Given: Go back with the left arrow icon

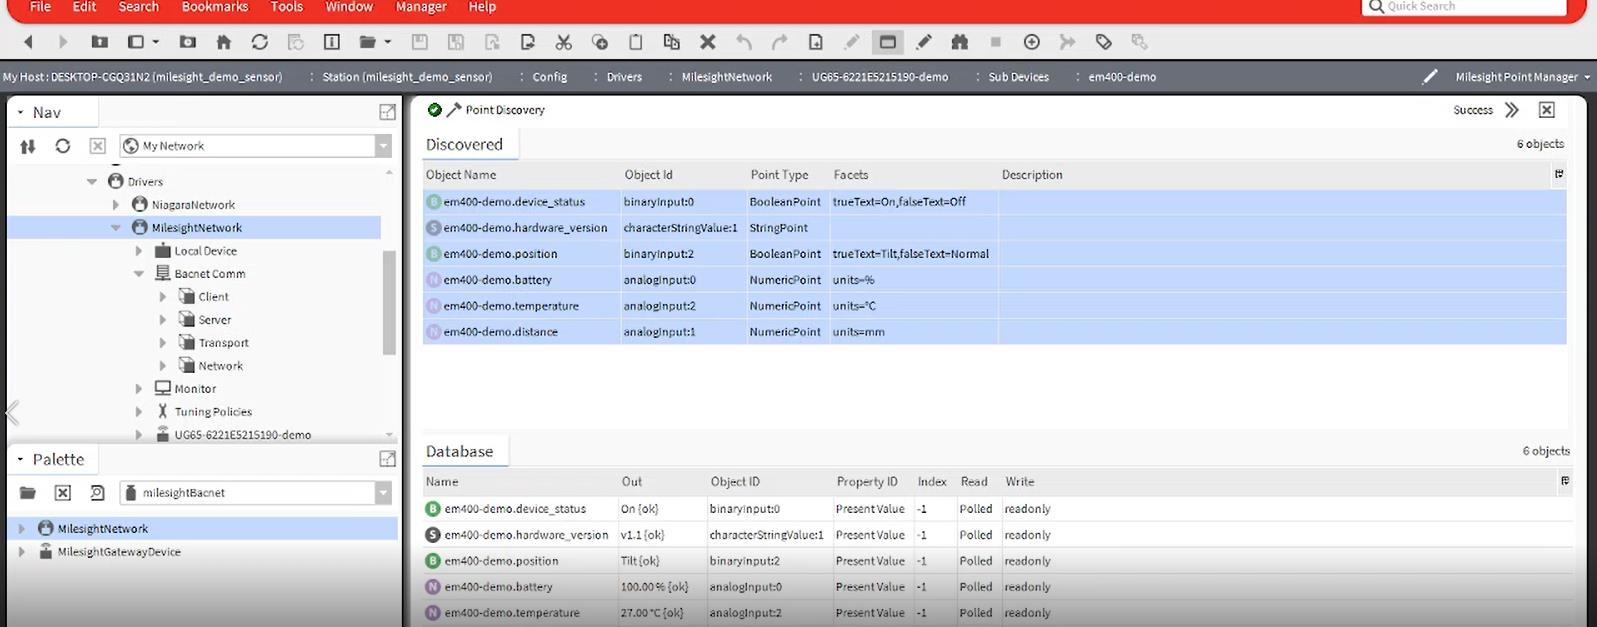Looking at the screenshot, I should [28, 42].
